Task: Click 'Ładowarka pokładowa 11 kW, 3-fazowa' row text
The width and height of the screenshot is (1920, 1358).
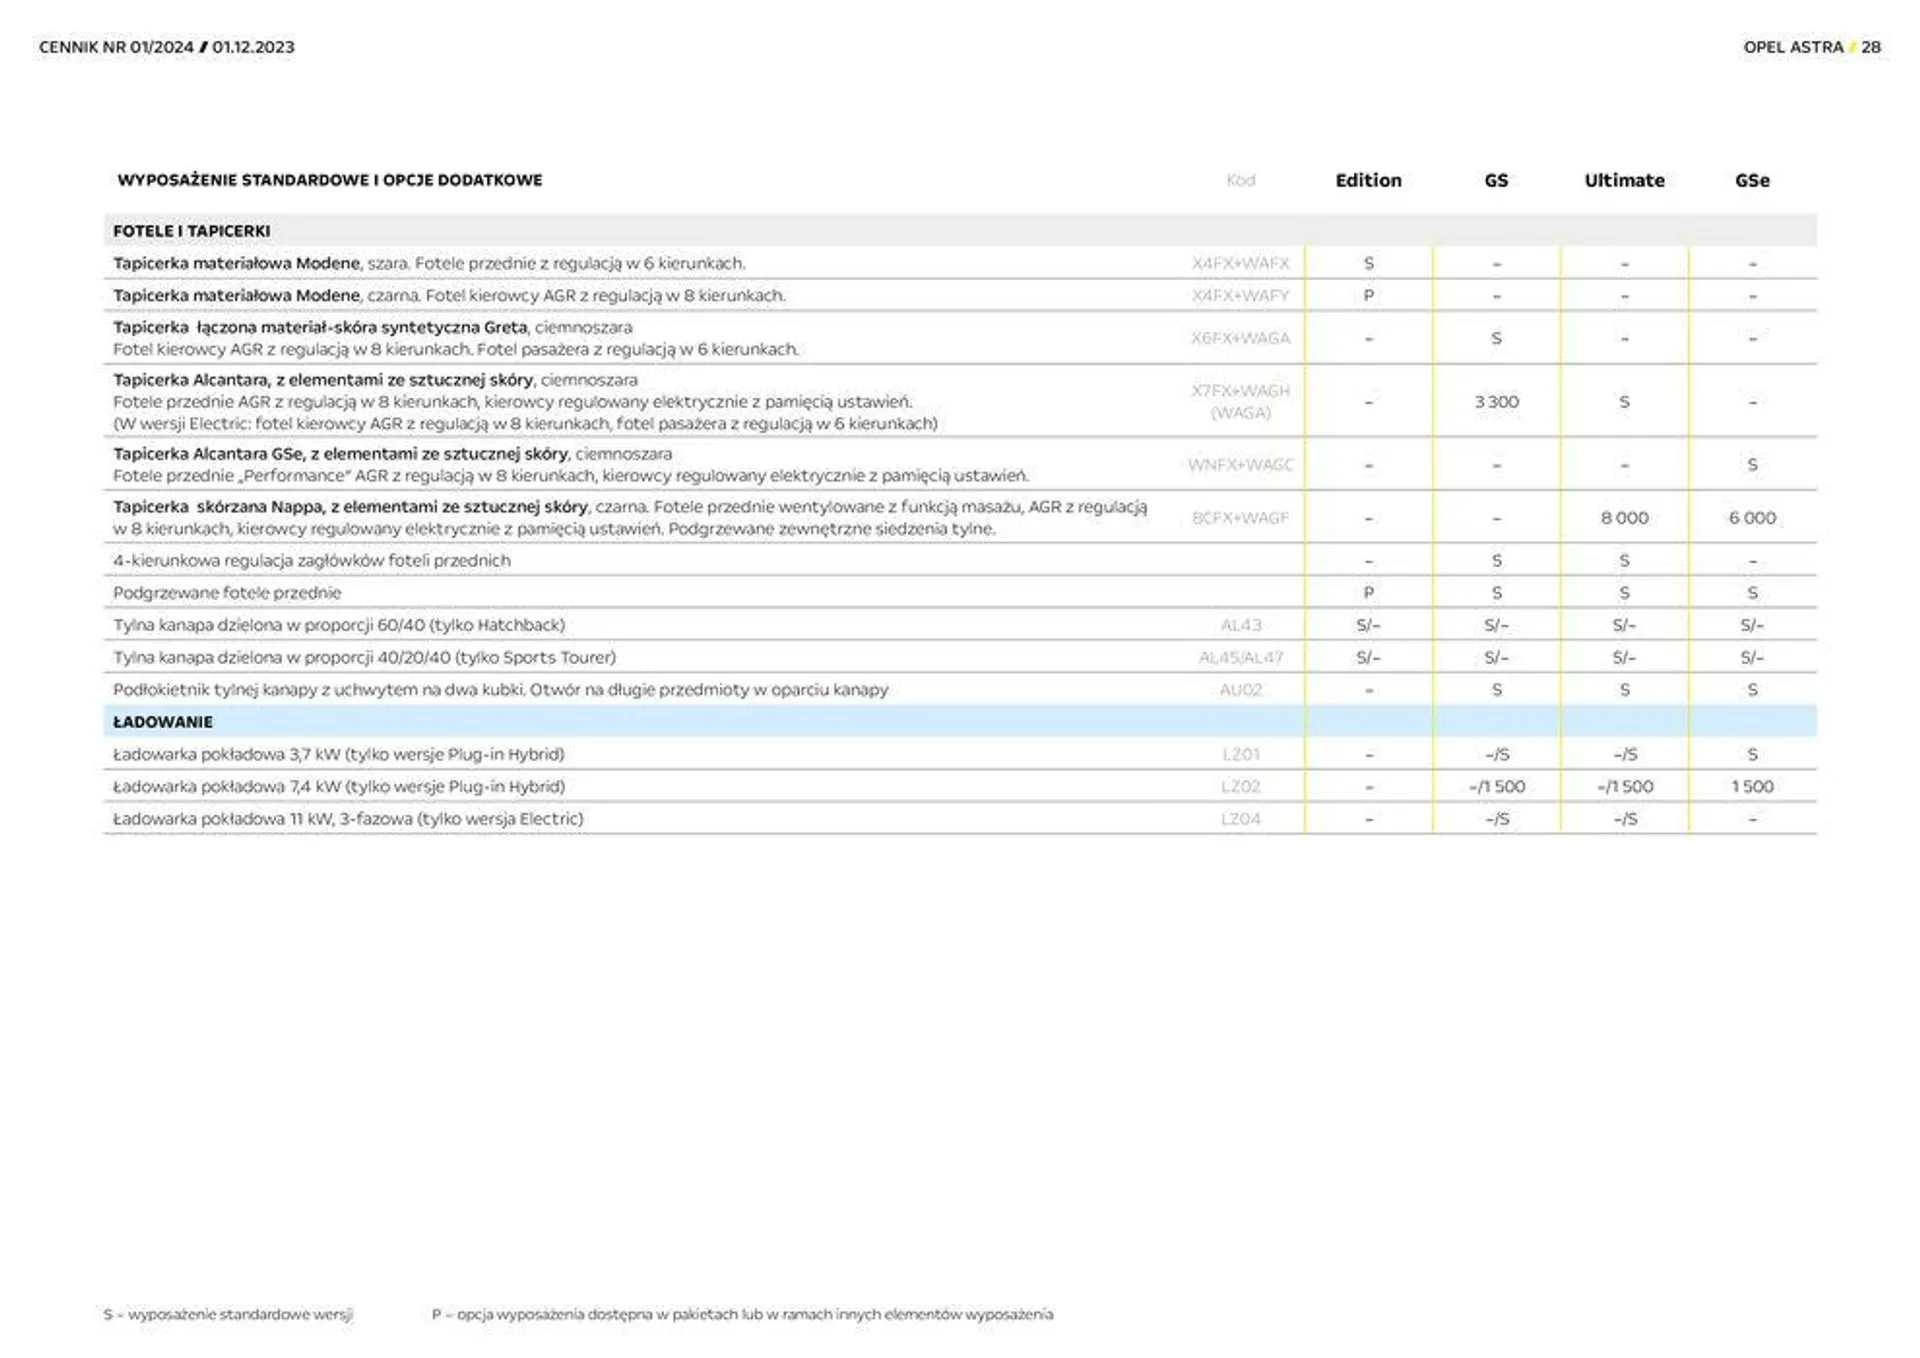Action: click(348, 819)
